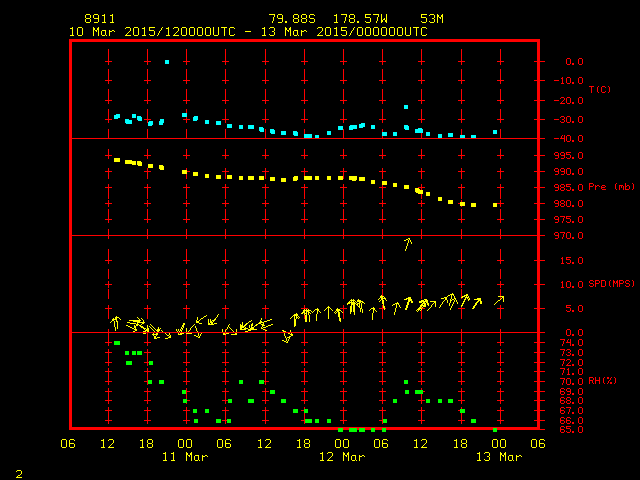Click the "990.0" pressure scale value

569,171
